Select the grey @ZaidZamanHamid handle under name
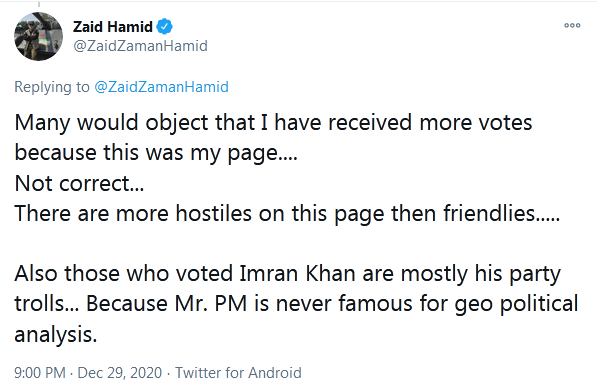This screenshot has width=597, height=392. pyautogui.click(x=140, y=46)
